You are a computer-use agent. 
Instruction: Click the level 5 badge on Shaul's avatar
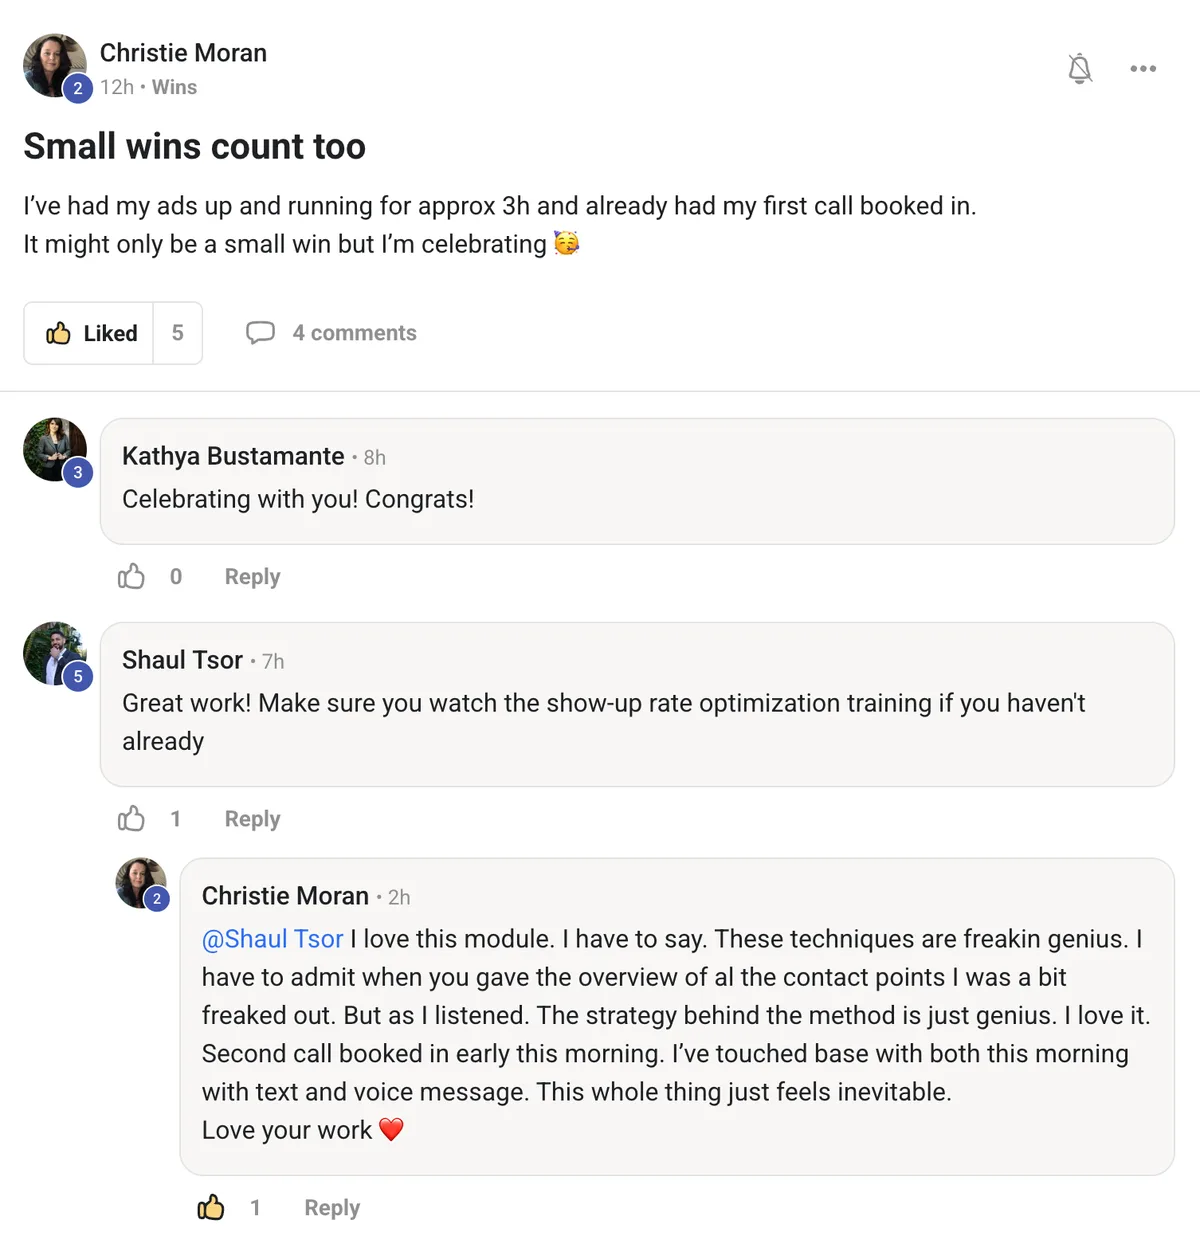[78, 677]
